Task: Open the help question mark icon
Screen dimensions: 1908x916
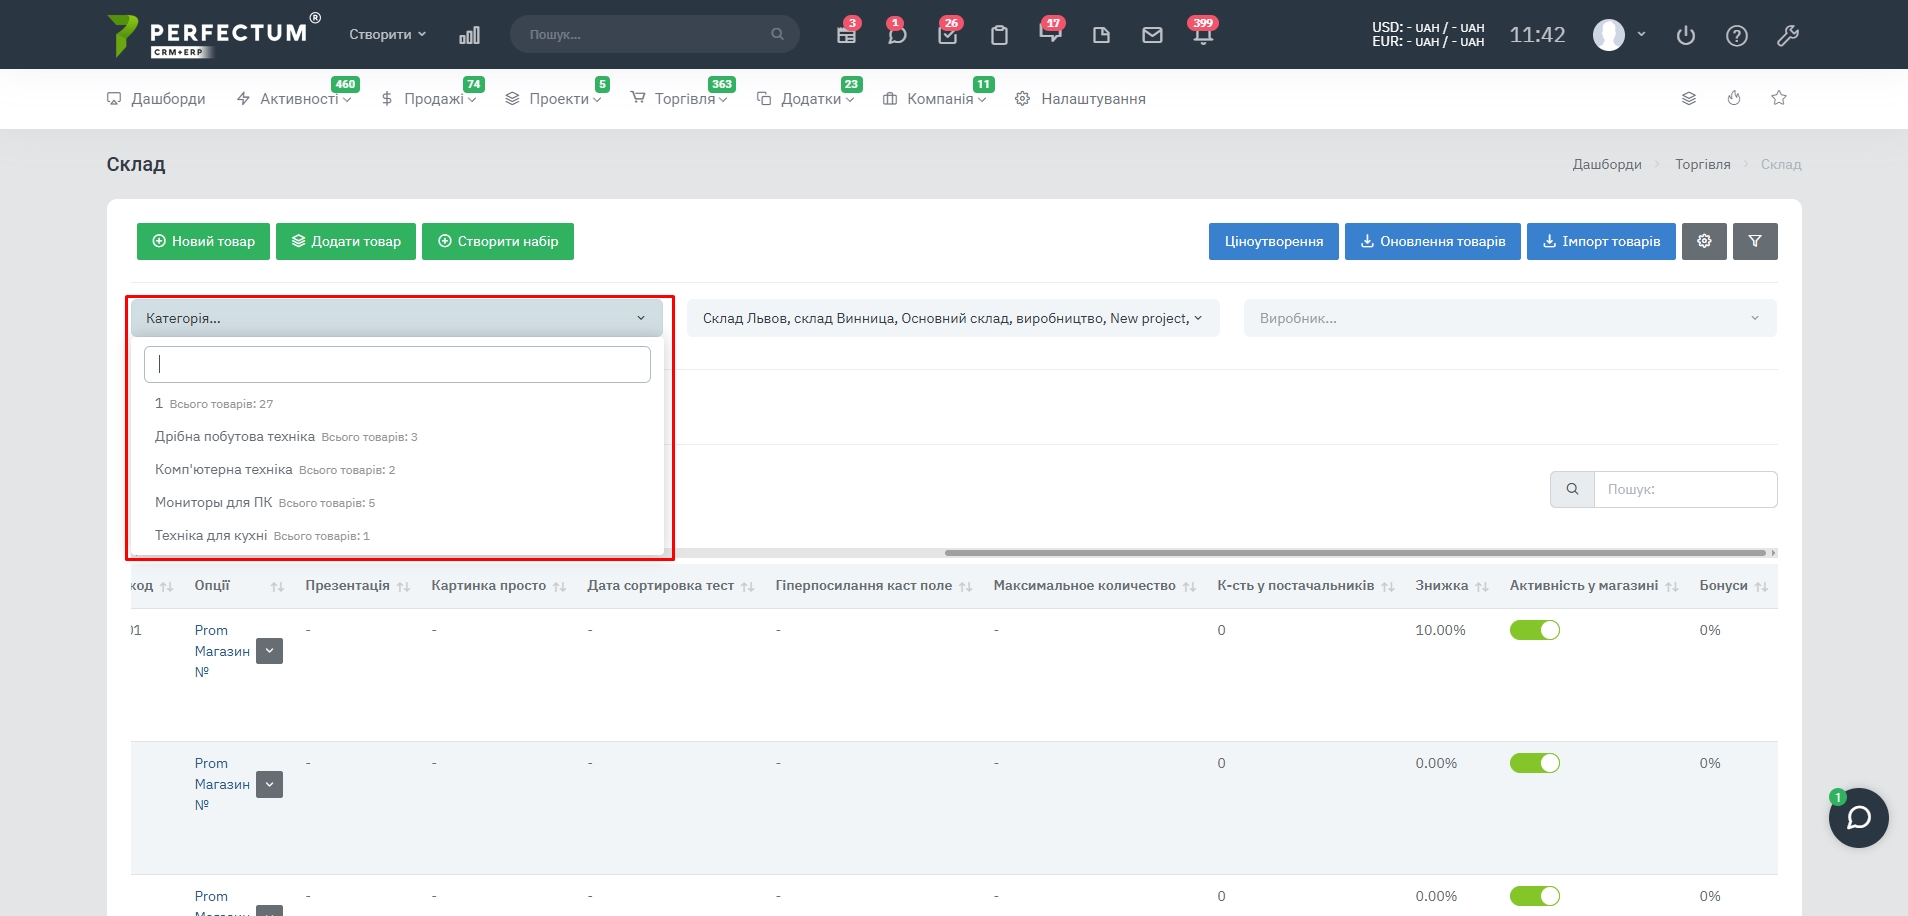Action: click(1737, 36)
